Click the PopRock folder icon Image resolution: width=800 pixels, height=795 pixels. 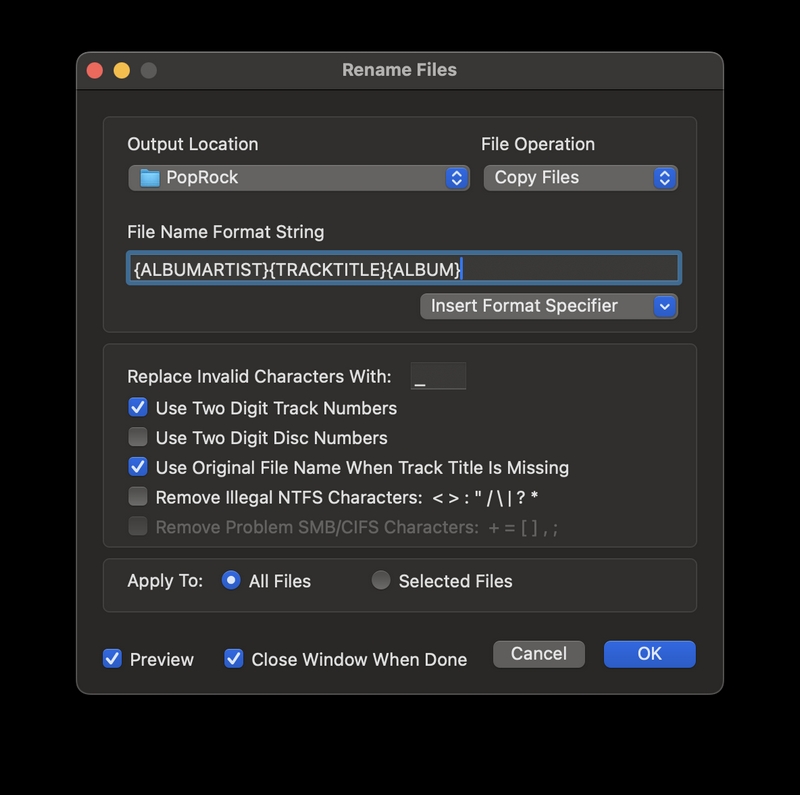coord(149,178)
